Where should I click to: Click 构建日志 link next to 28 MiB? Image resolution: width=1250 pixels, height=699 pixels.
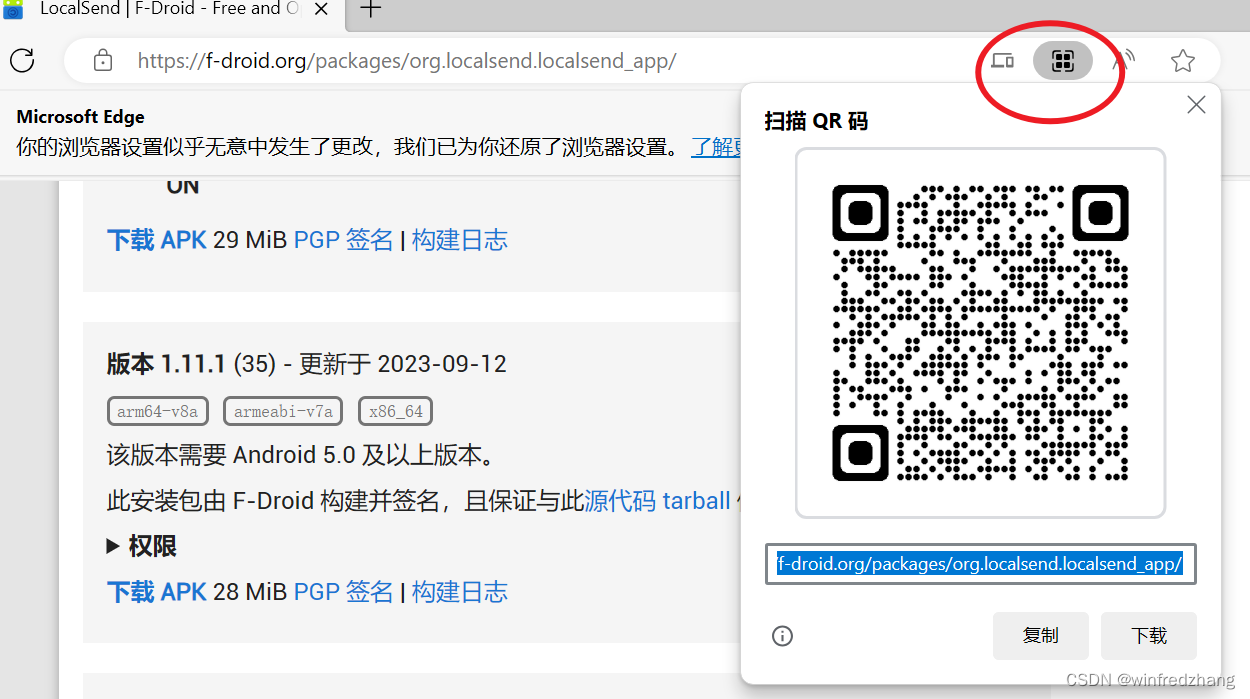click(460, 592)
